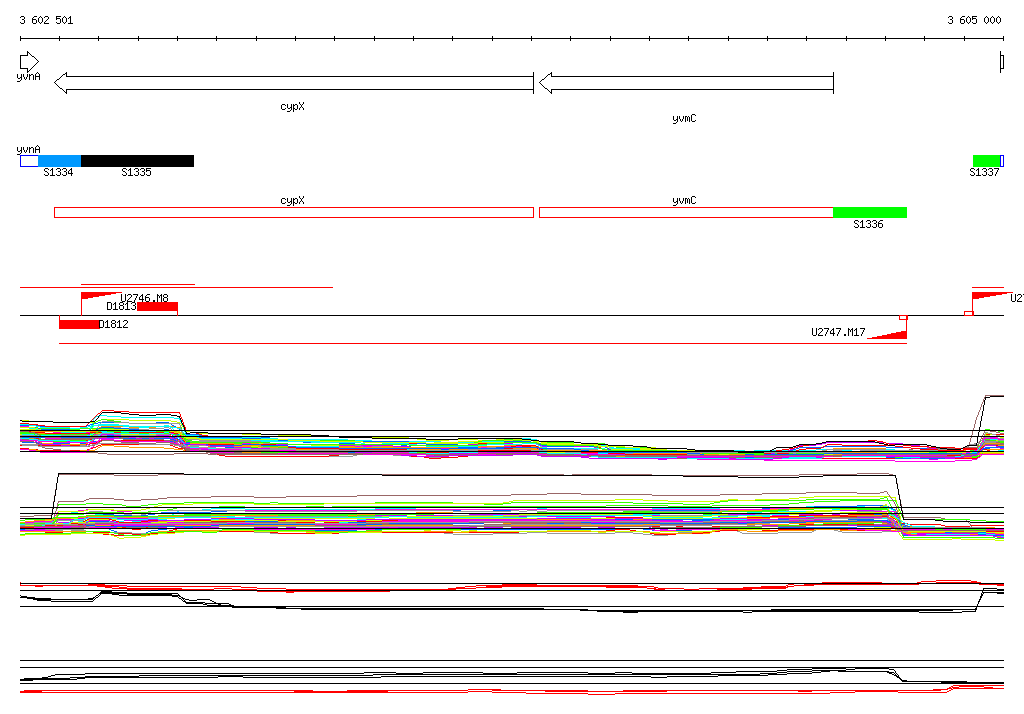Select the red-outlined cypX box
This screenshot has height=714, width=1024.
click(x=294, y=212)
